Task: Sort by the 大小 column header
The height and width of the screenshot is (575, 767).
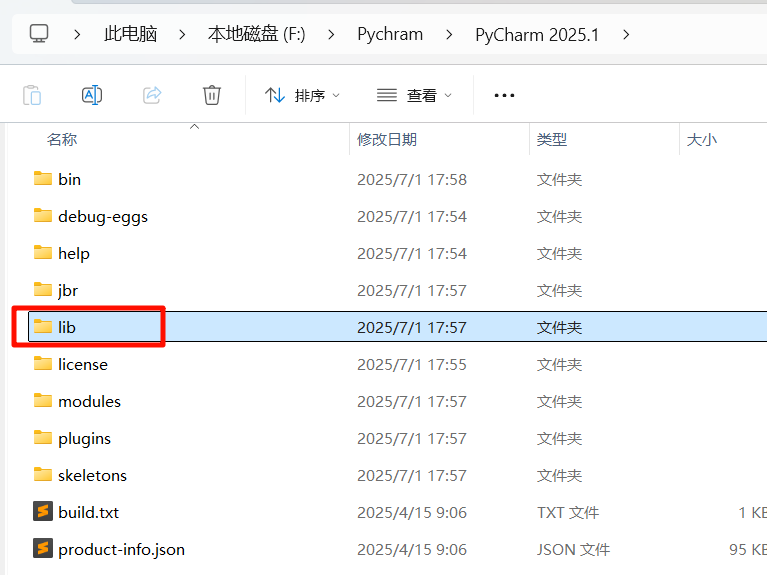Action: pyautogui.click(x=701, y=139)
